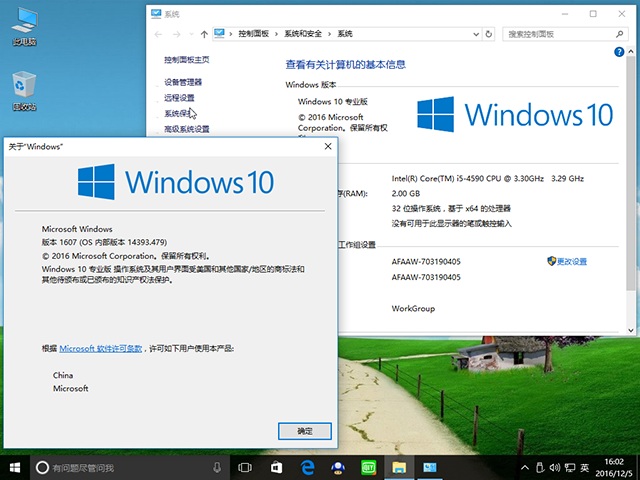The height and width of the screenshot is (480, 640).
Task: Click the microphone icon in Cortana search
Action: (x=217, y=467)
